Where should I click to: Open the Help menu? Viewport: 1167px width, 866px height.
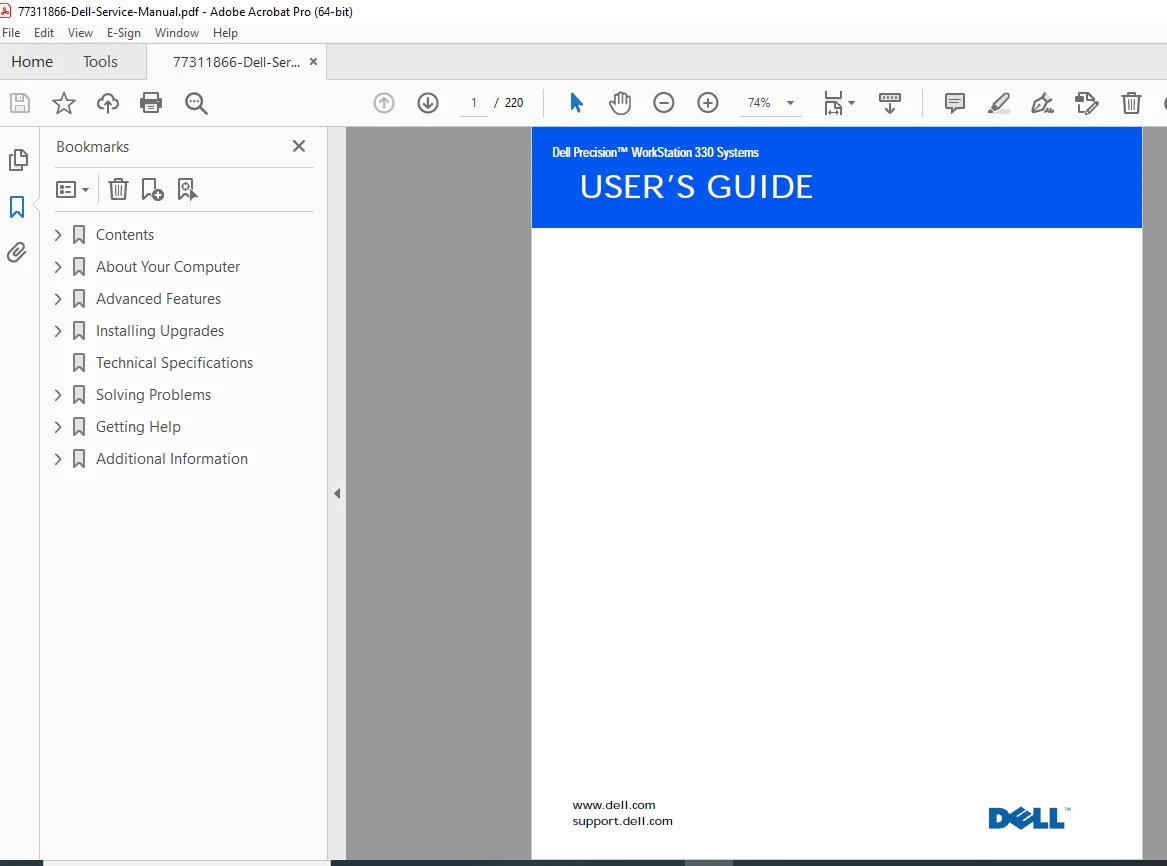(x=226, y=33)
